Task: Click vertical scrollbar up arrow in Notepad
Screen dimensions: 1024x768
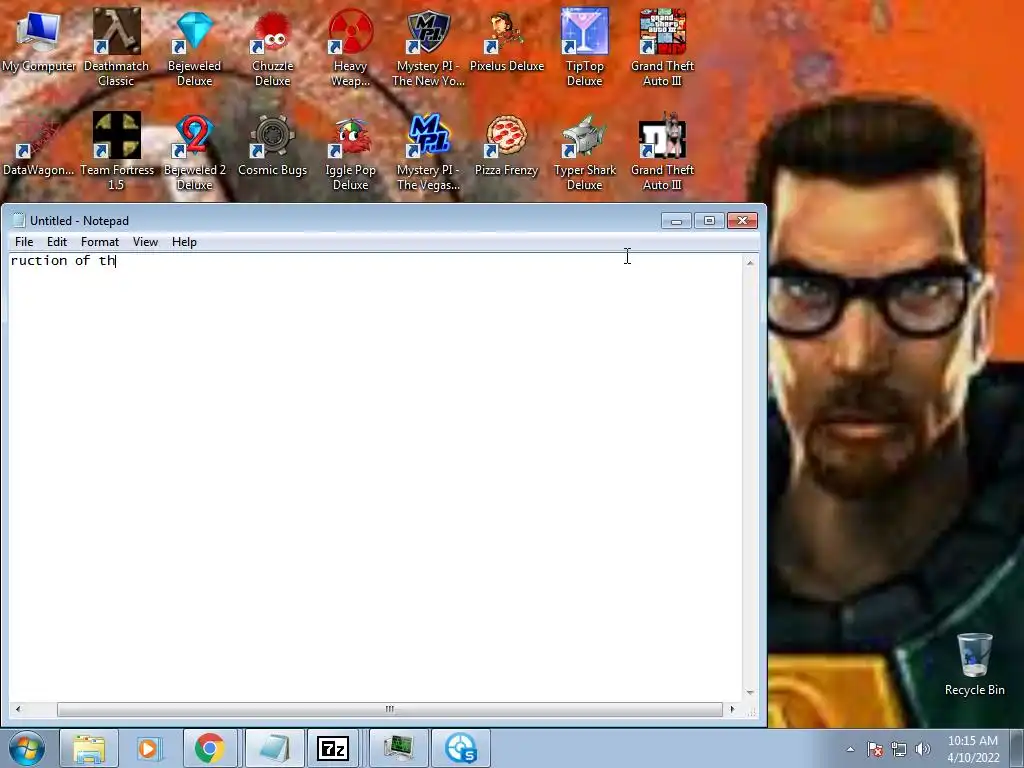Action: click(x=750, y=263)
